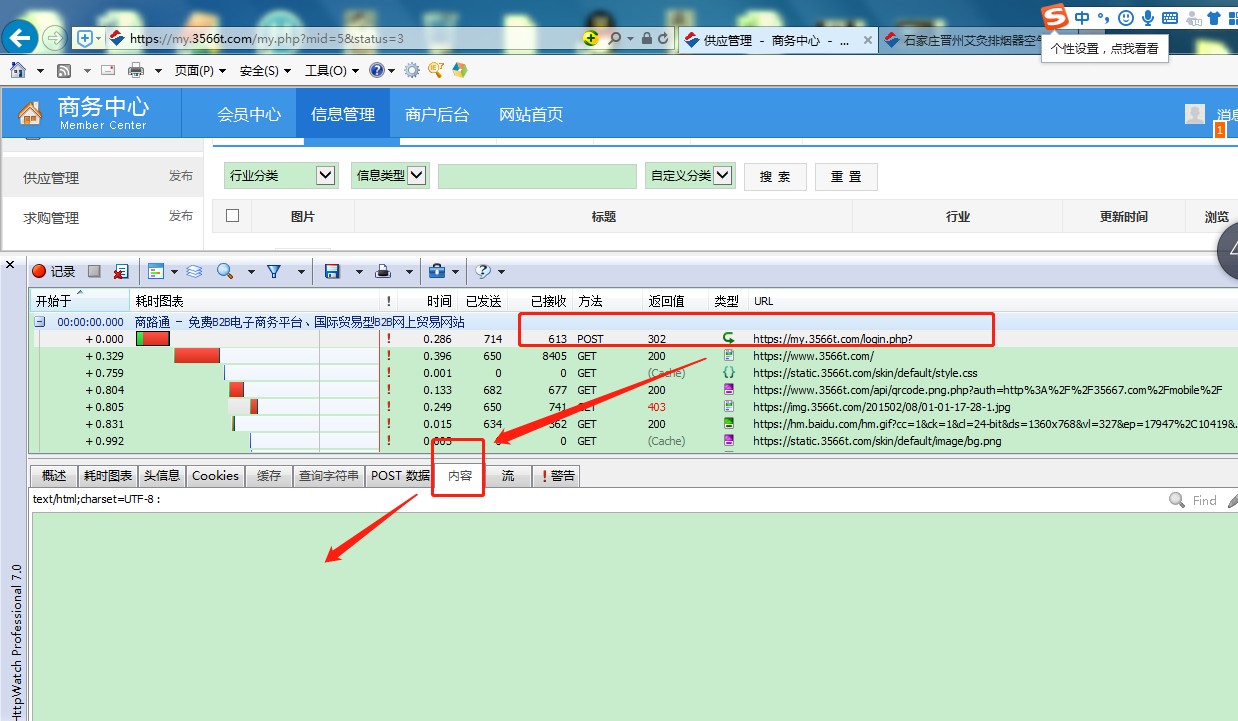Open the HttpWatch filter funnel icon
Viewport: 1238px width, 721px height.
pyautogui.click(x=273, y=271)
